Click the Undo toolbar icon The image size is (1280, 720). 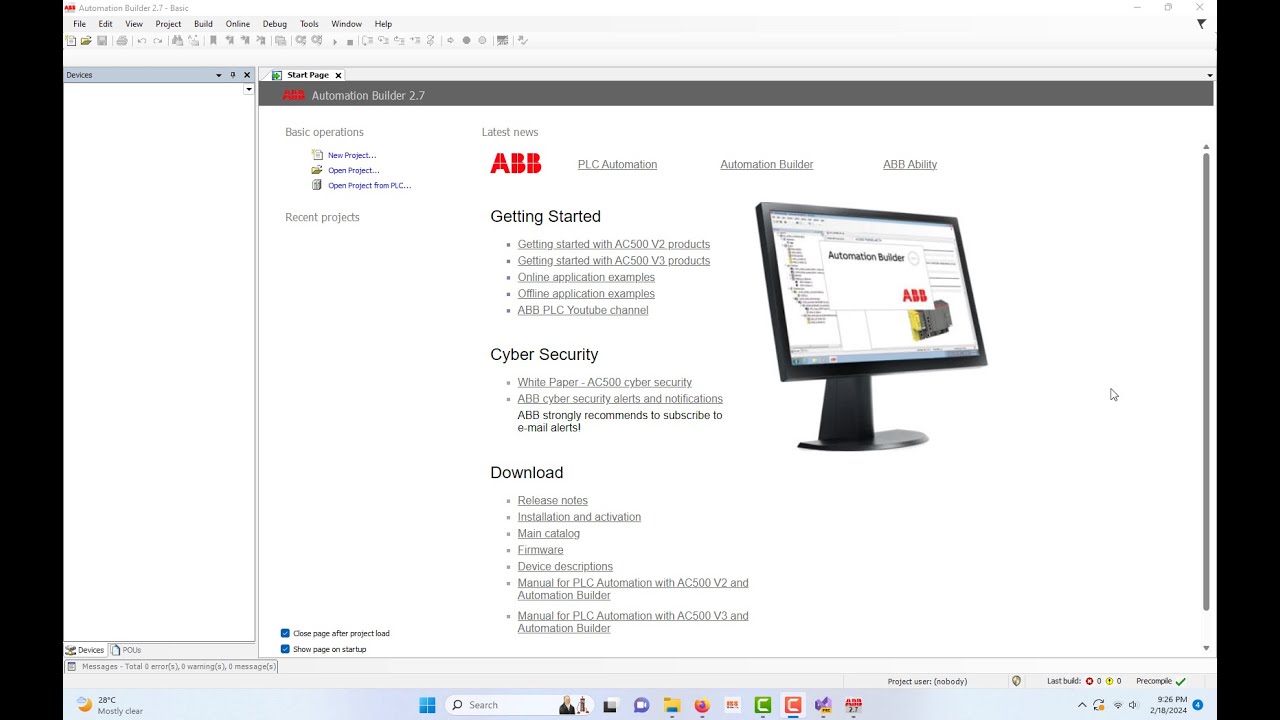click(142, 41)
